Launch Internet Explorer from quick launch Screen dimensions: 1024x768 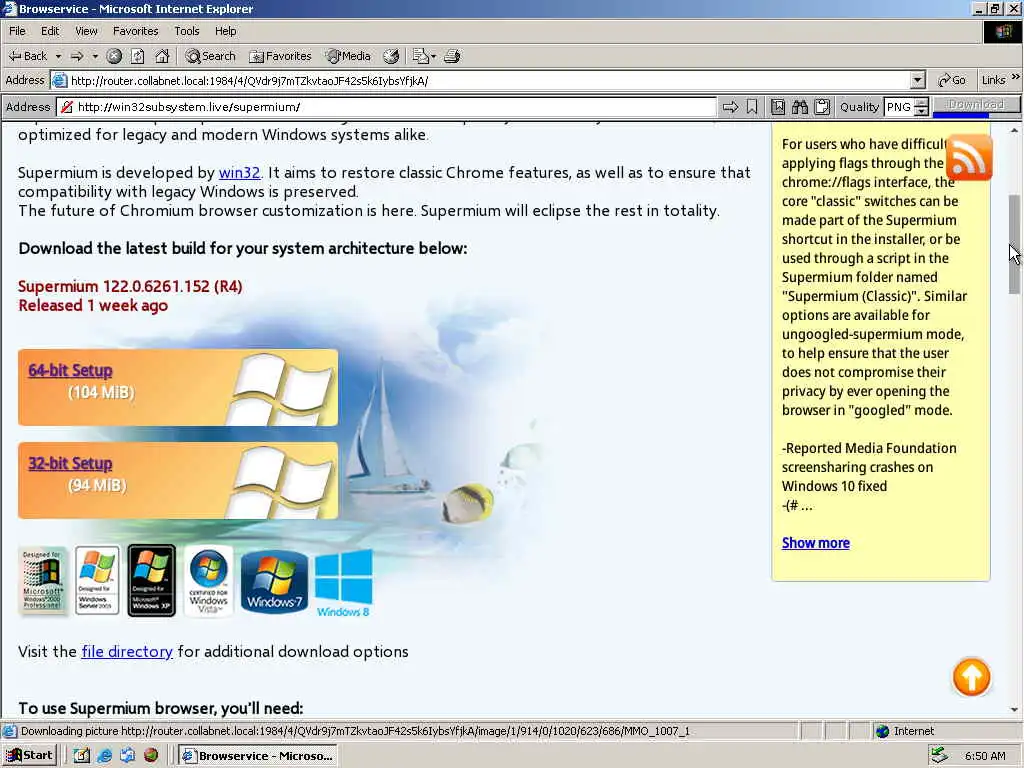coord(104,756)
